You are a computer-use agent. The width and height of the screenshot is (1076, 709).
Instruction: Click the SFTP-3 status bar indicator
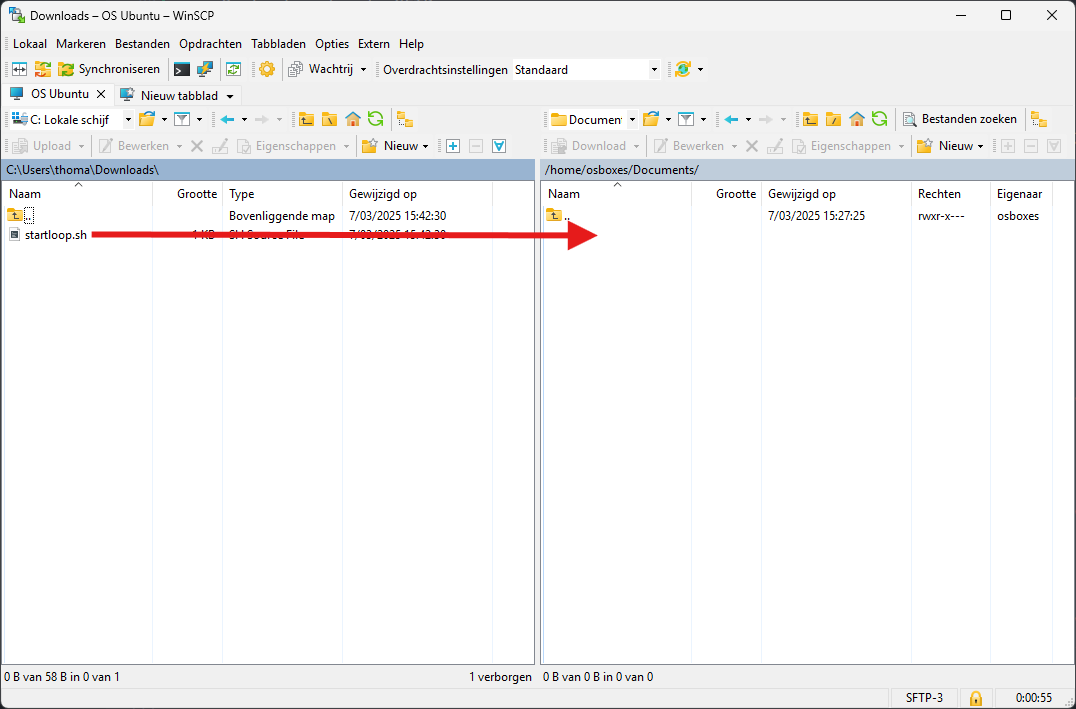[923, 697]
